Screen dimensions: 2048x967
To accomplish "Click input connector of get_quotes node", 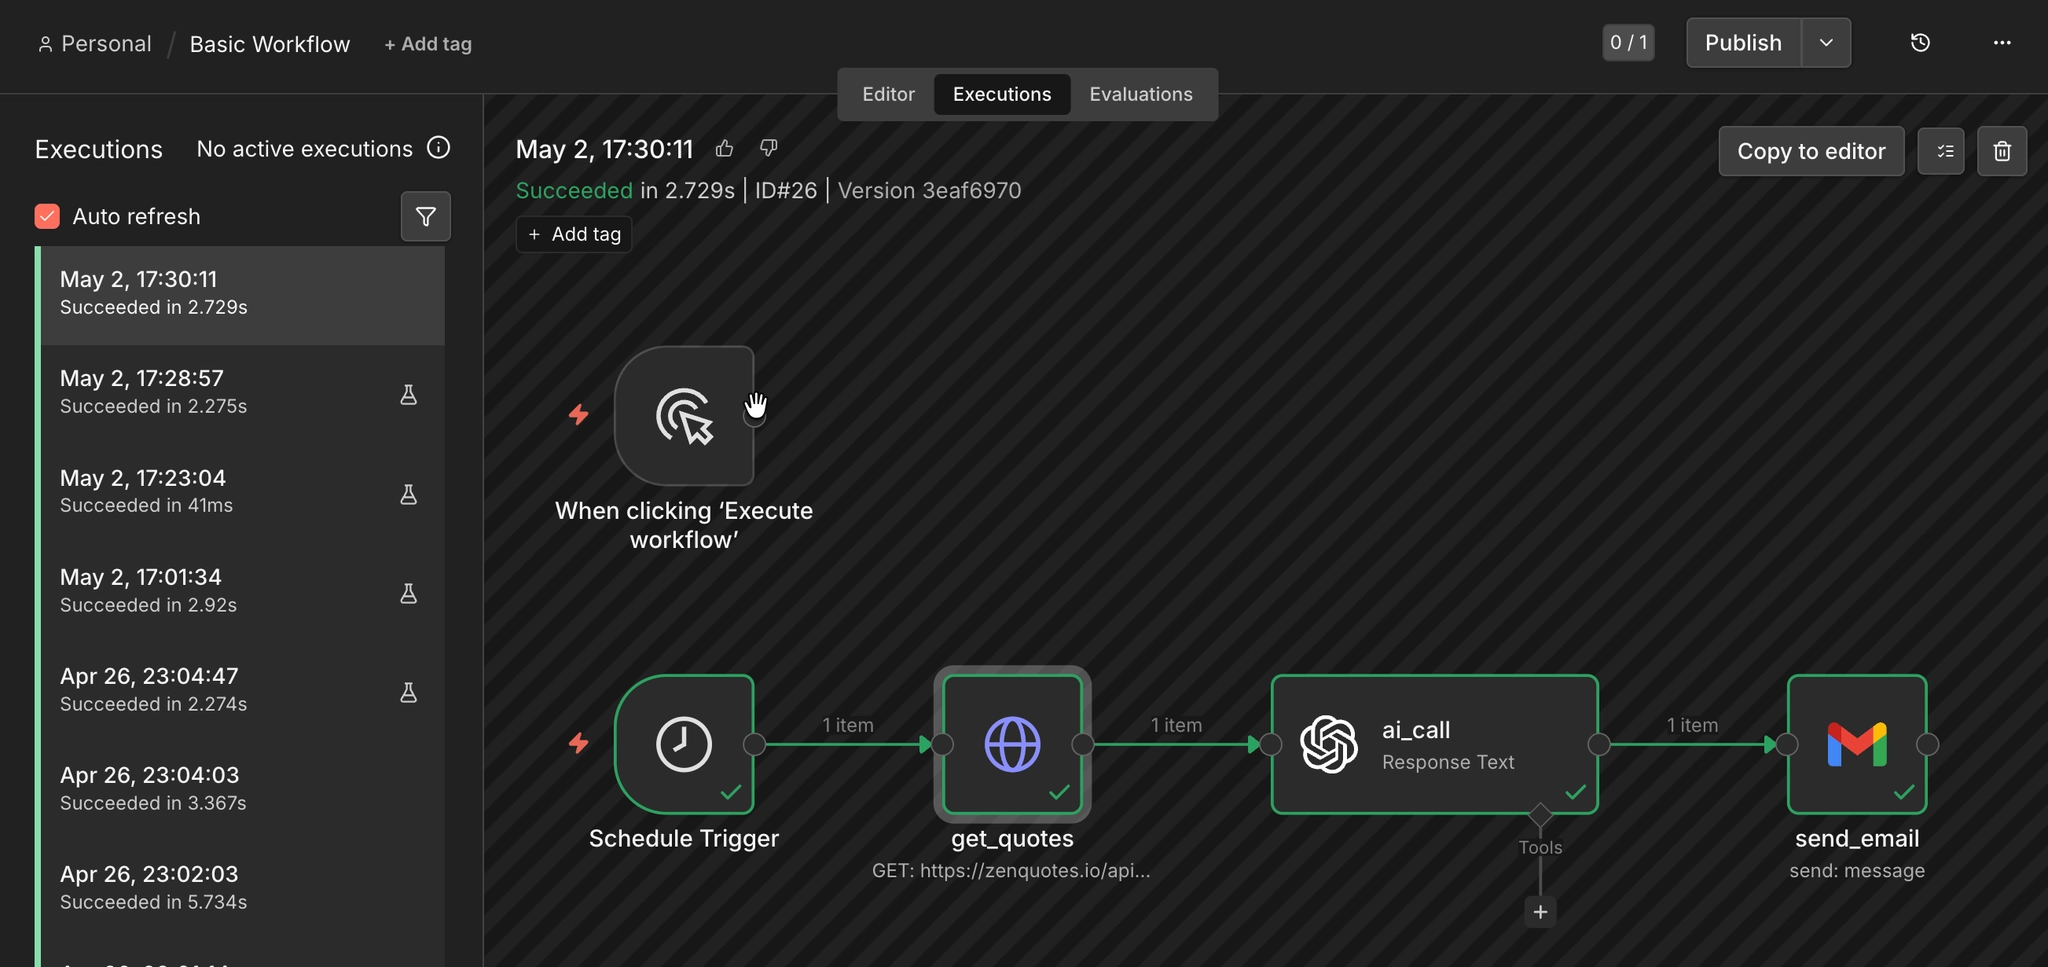I will point(942,744).
